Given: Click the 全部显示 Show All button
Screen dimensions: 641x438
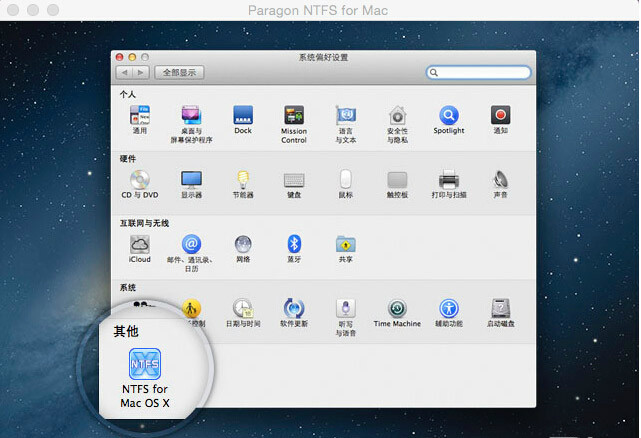Looking at the screenshot, I should point(179,73).
